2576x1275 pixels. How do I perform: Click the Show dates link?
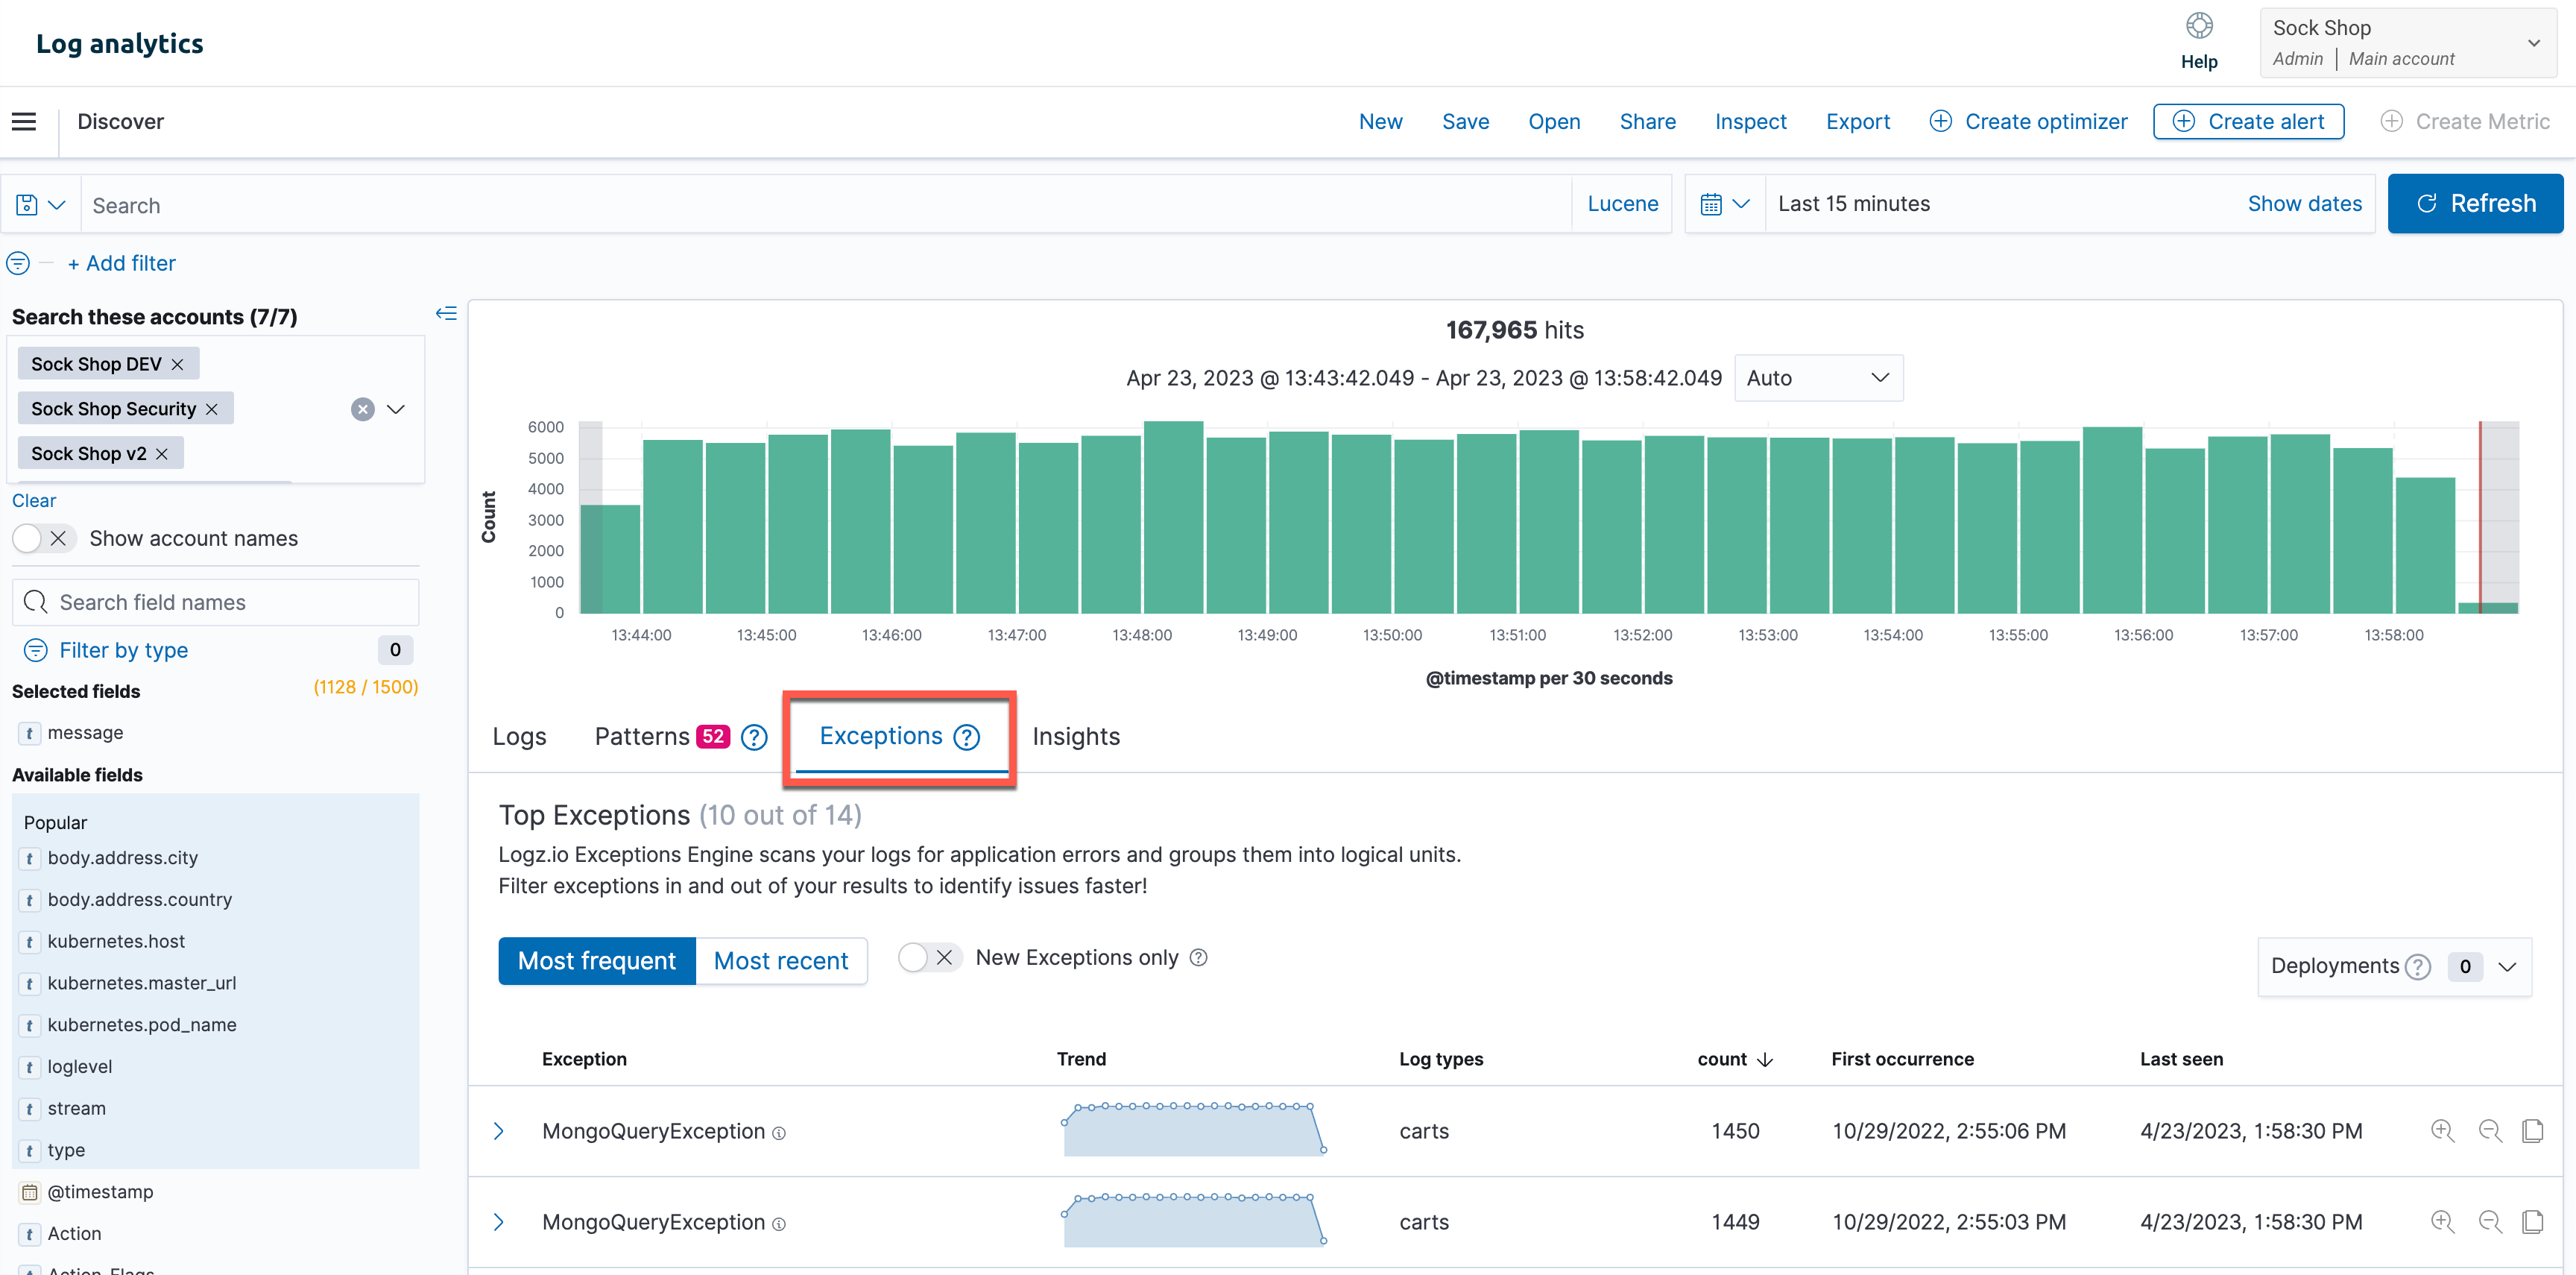point(2304,203)
